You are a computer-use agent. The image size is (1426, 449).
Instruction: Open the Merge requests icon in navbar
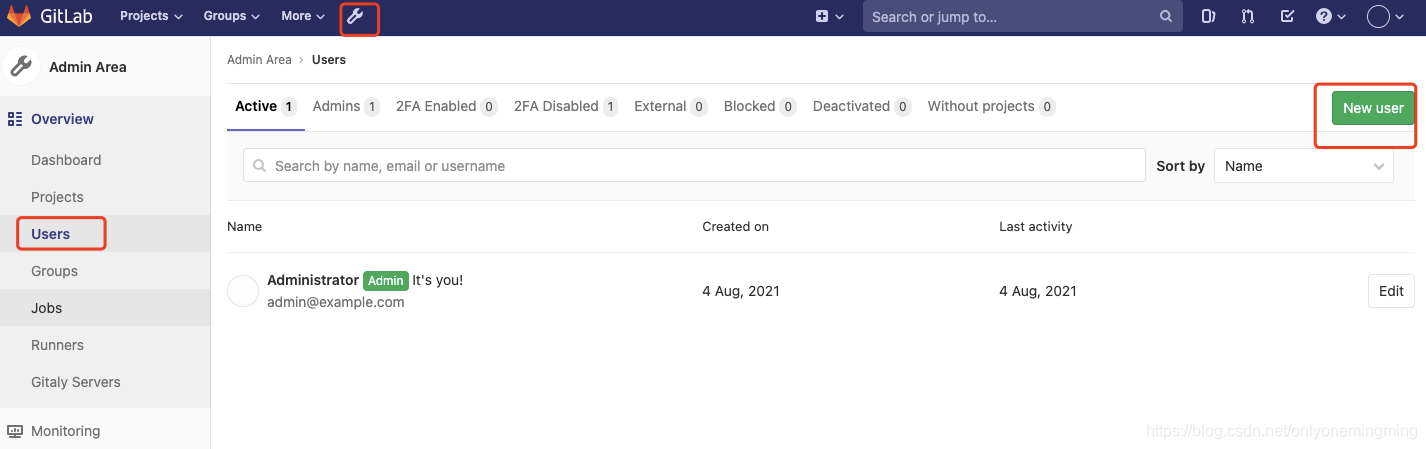tap(1248, 16)
